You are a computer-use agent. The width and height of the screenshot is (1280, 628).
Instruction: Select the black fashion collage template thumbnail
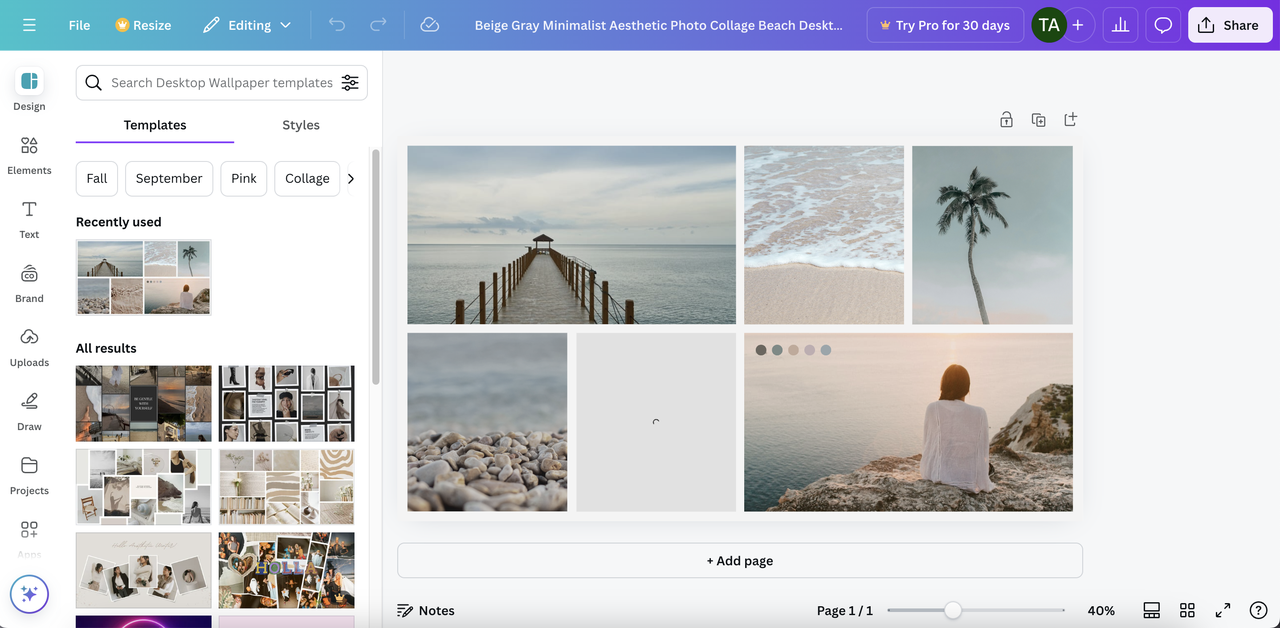point(287,403)
